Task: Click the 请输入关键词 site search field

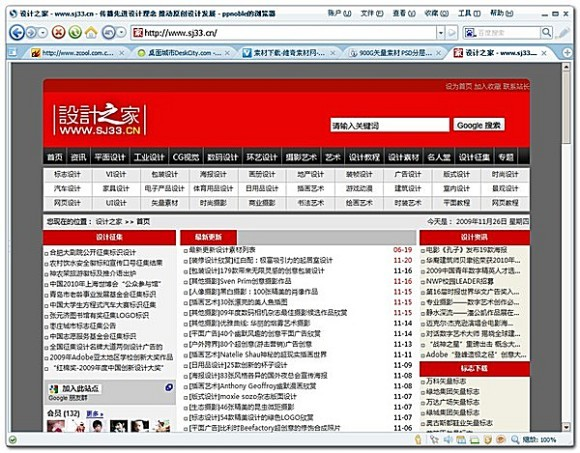Action: [x=390, y=125]
